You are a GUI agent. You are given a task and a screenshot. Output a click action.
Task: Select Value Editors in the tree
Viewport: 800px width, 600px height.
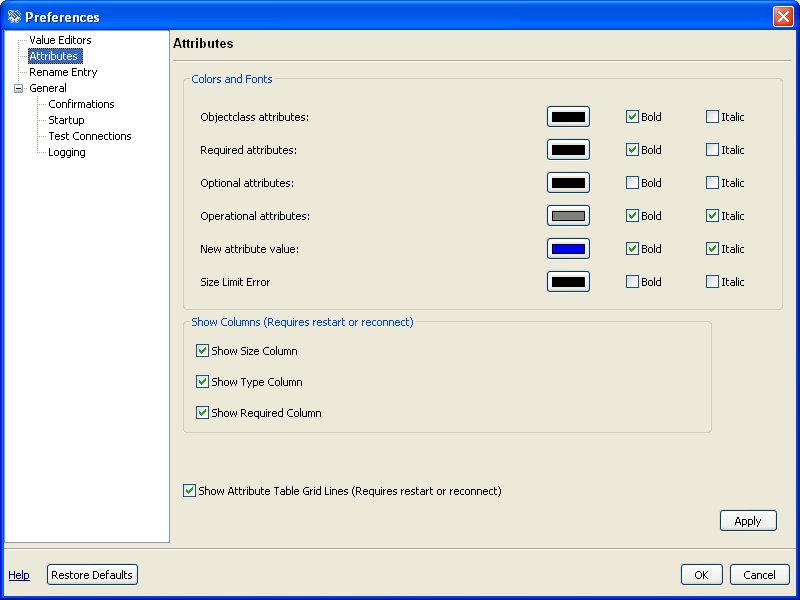click(59, 40)
